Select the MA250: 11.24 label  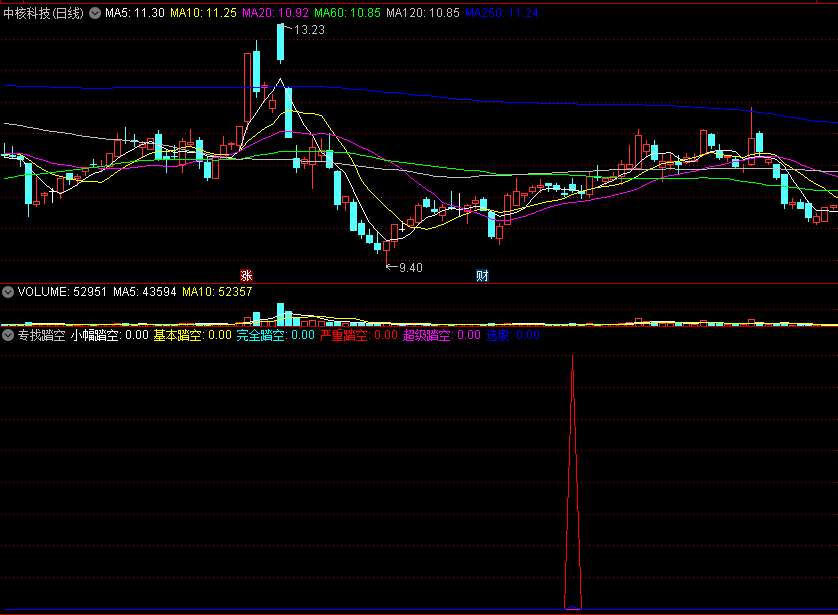pos(502,13)
